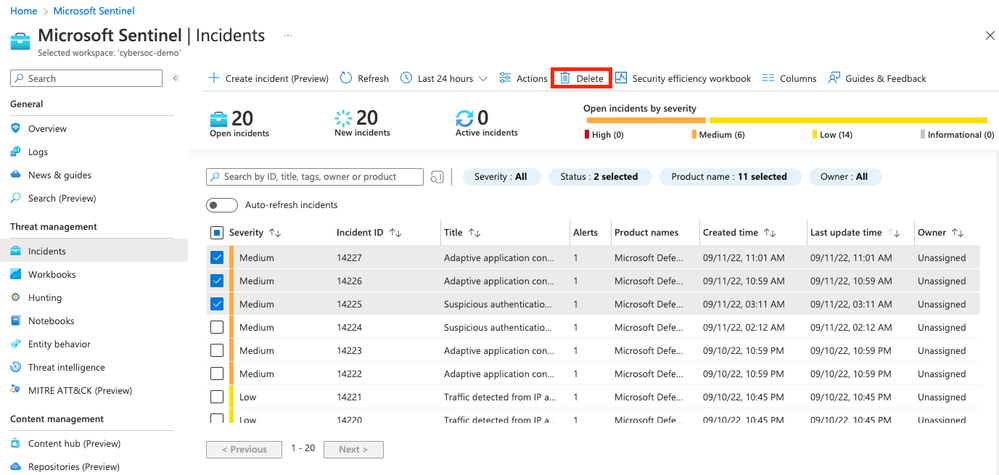Click the Incidents briefcase icon in sidebar
Screen dimensions: 999x475
point(16,251)
